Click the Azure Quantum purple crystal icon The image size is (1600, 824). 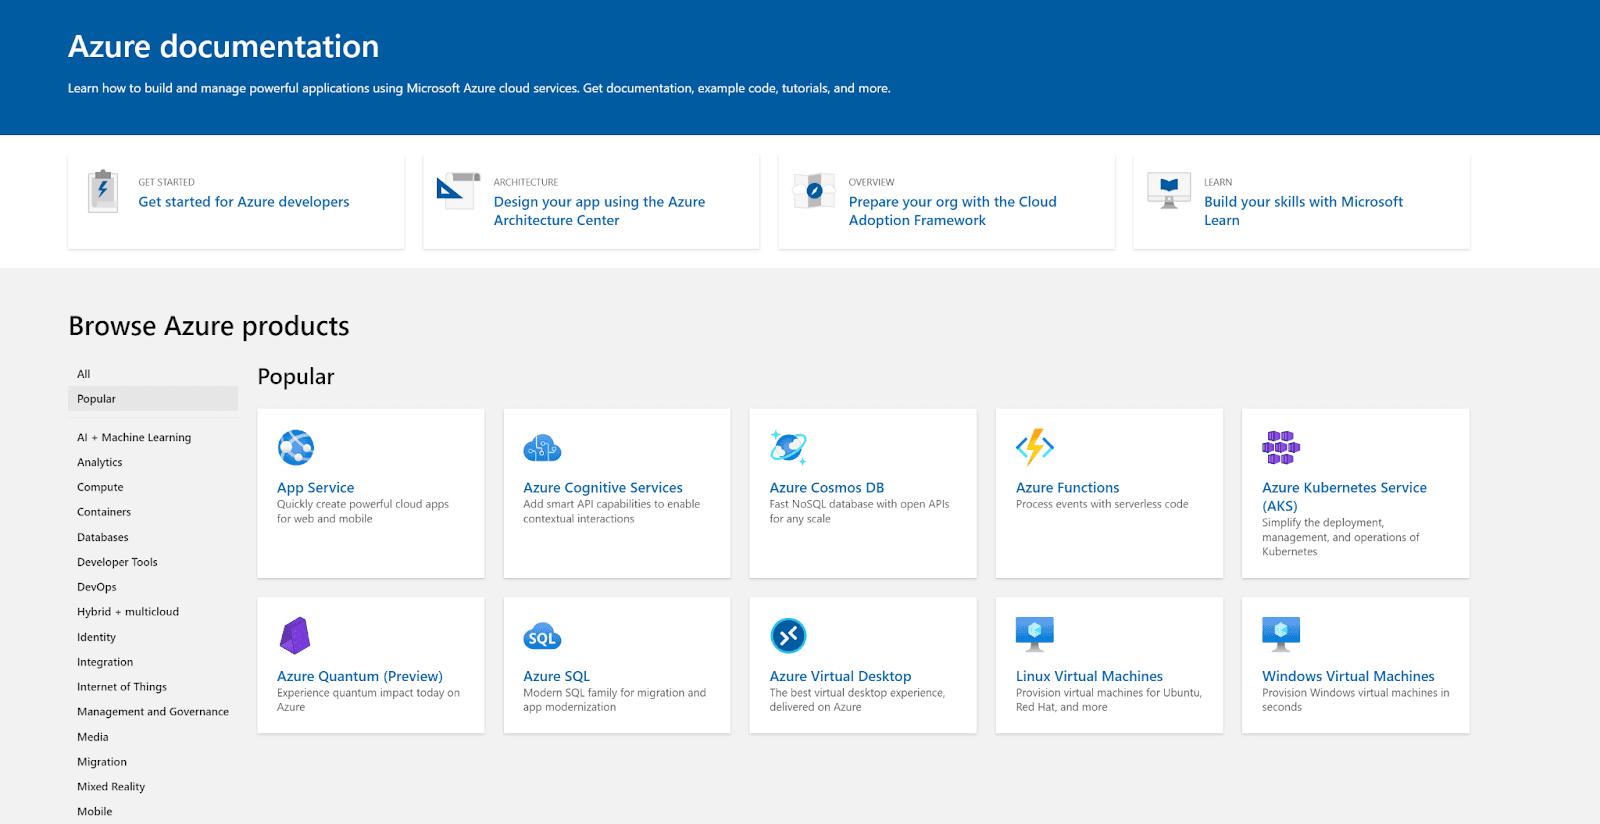pyautogui.click(x=295, y=635)
